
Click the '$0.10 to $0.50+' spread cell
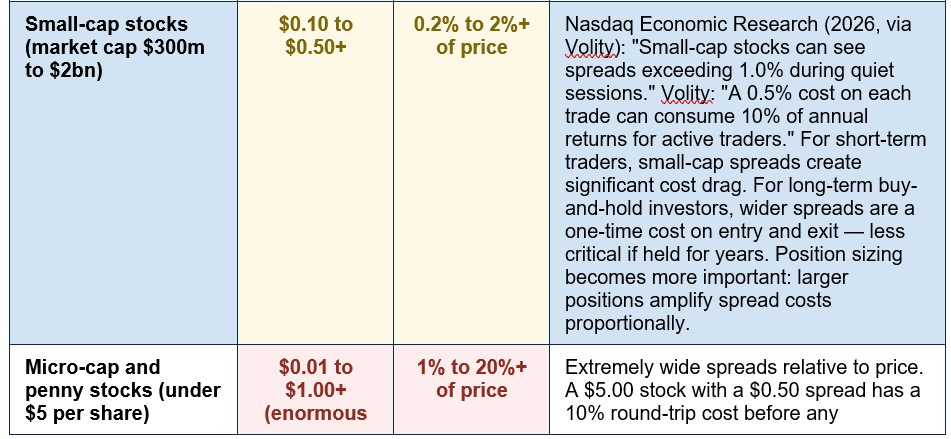pos(315,35)
